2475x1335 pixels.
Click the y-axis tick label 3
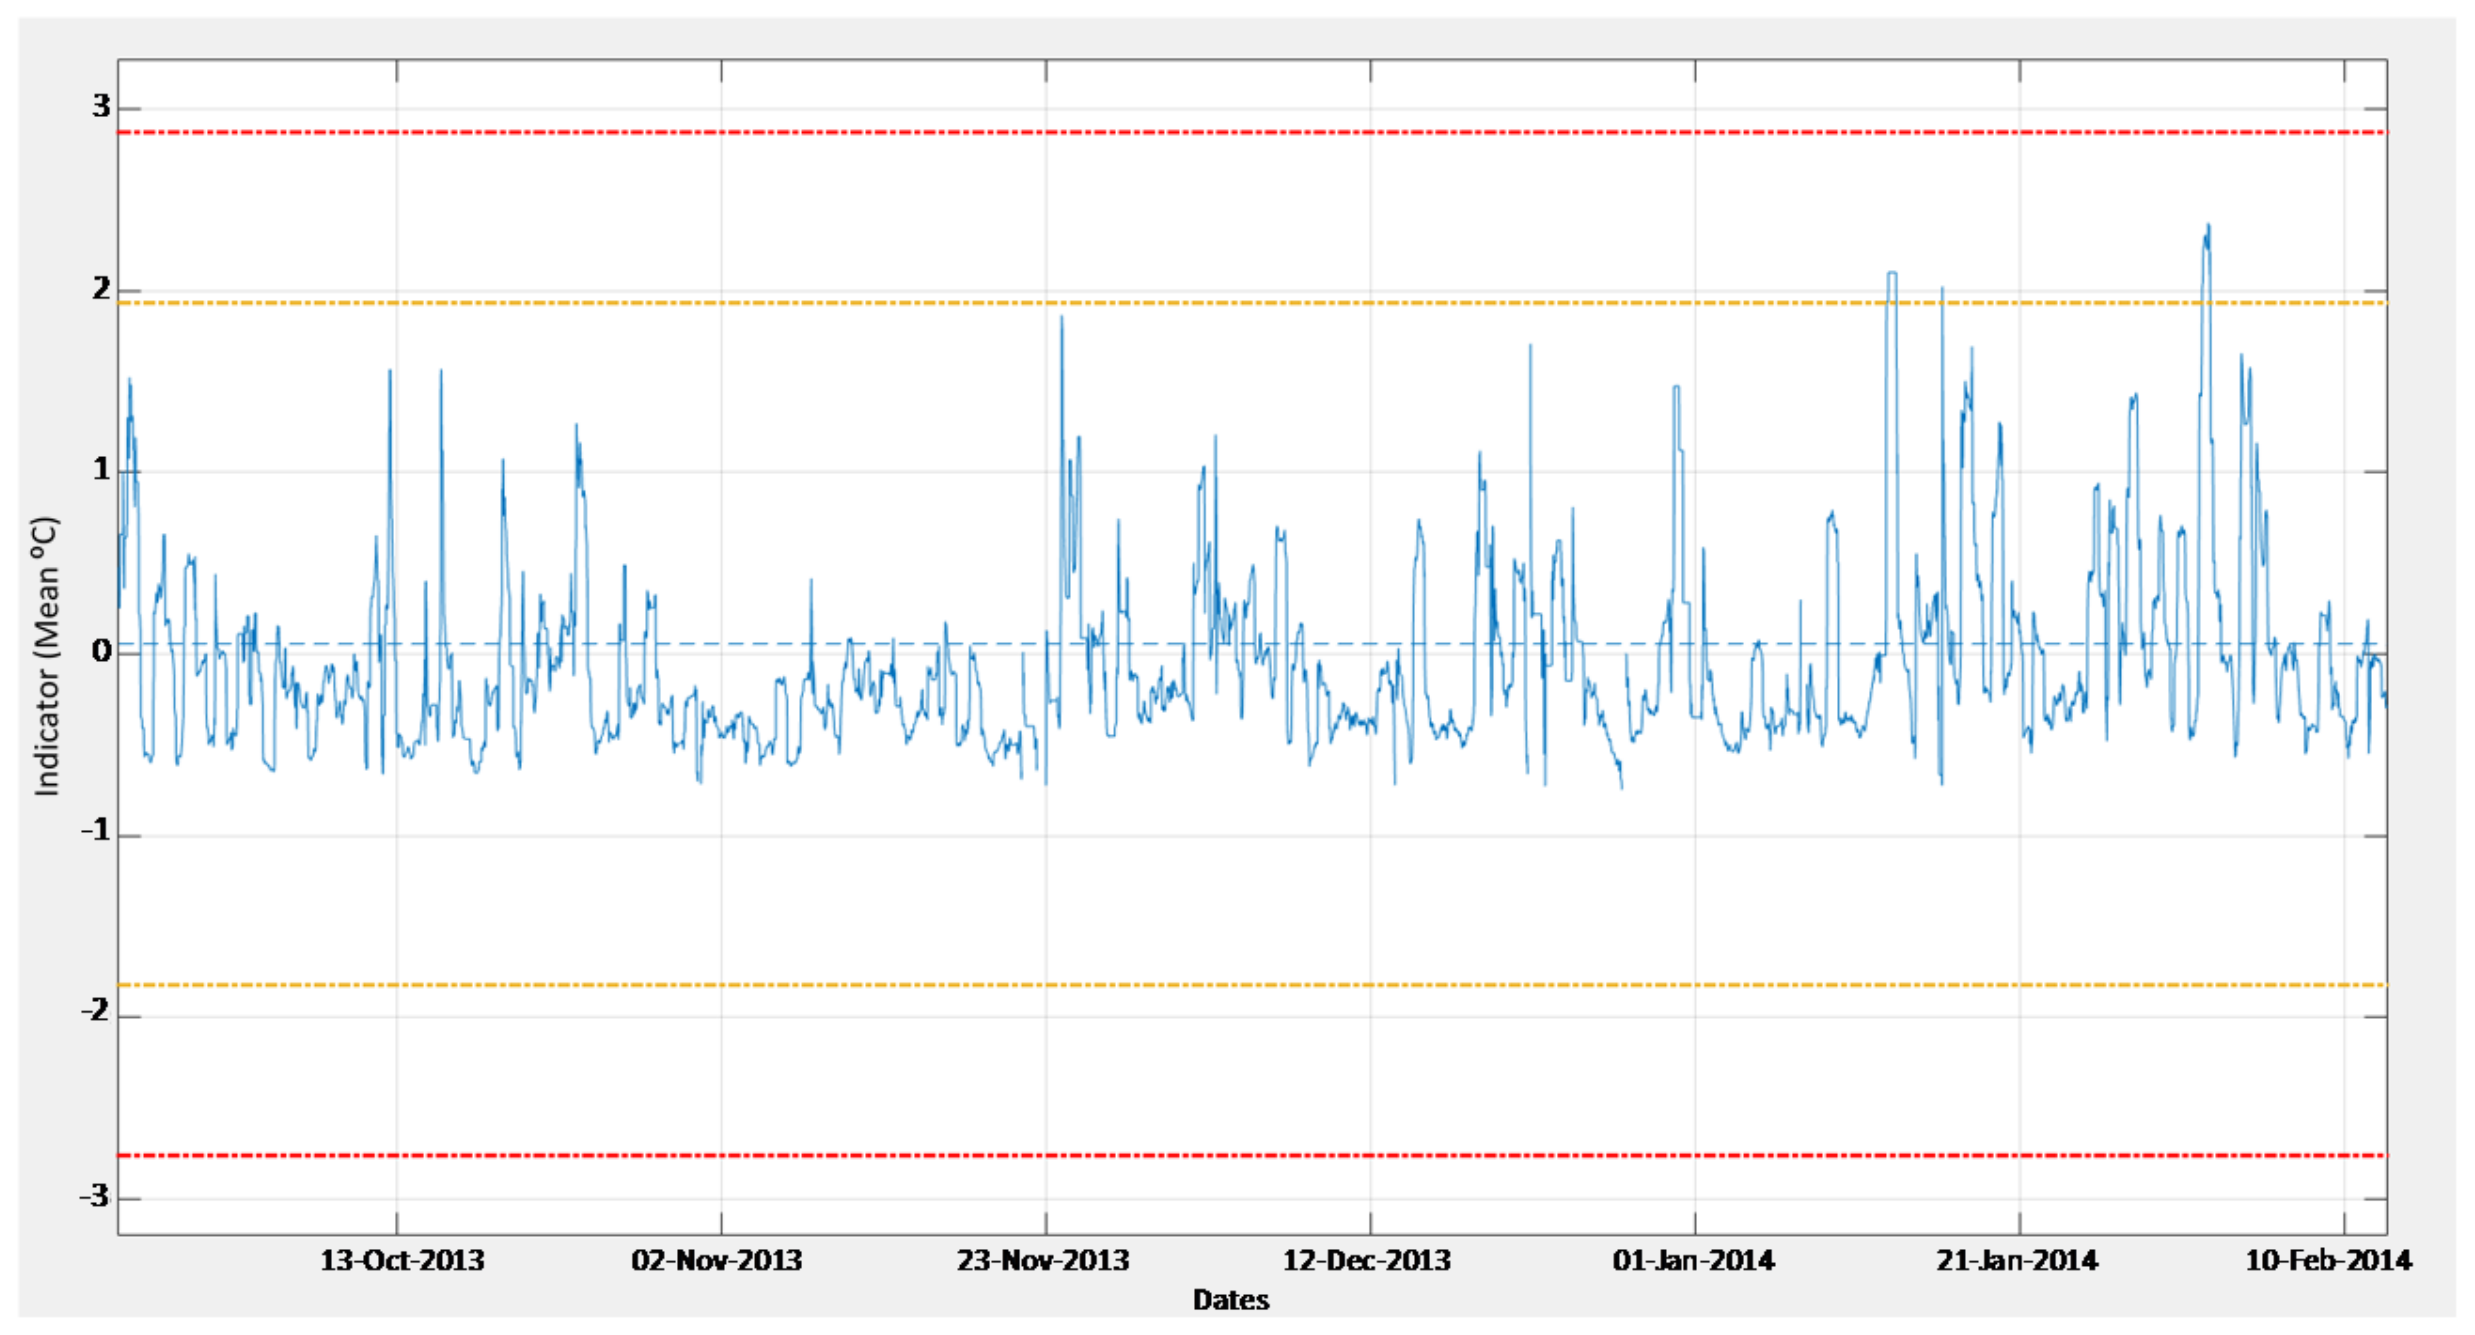click(x=101, y=106)
